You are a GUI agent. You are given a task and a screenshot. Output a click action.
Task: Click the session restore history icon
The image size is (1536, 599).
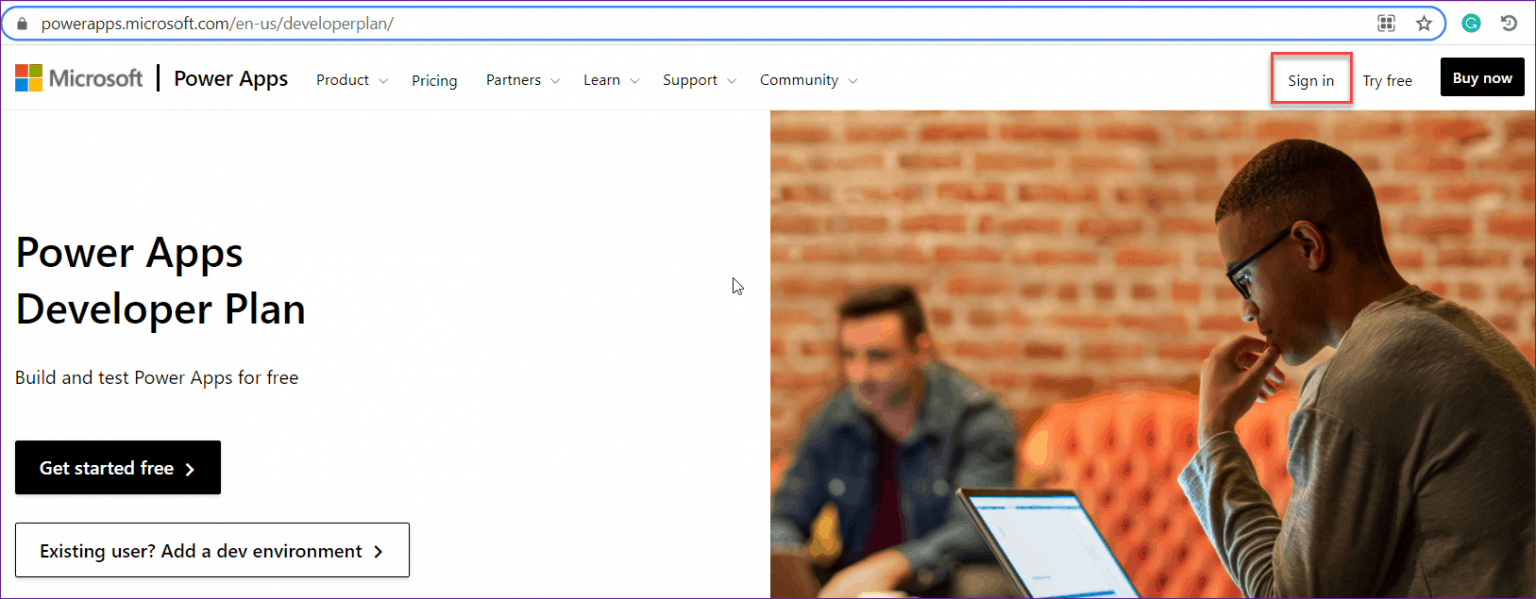coord(1510,22)
